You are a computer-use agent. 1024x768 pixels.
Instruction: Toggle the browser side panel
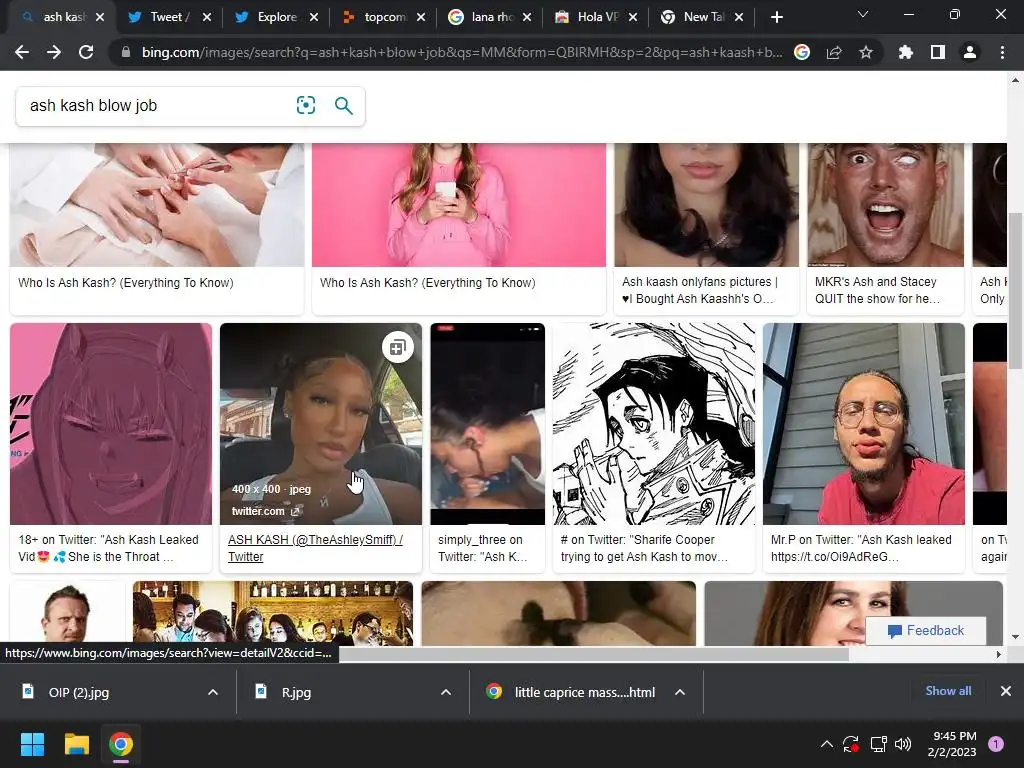tap(938, 52)
